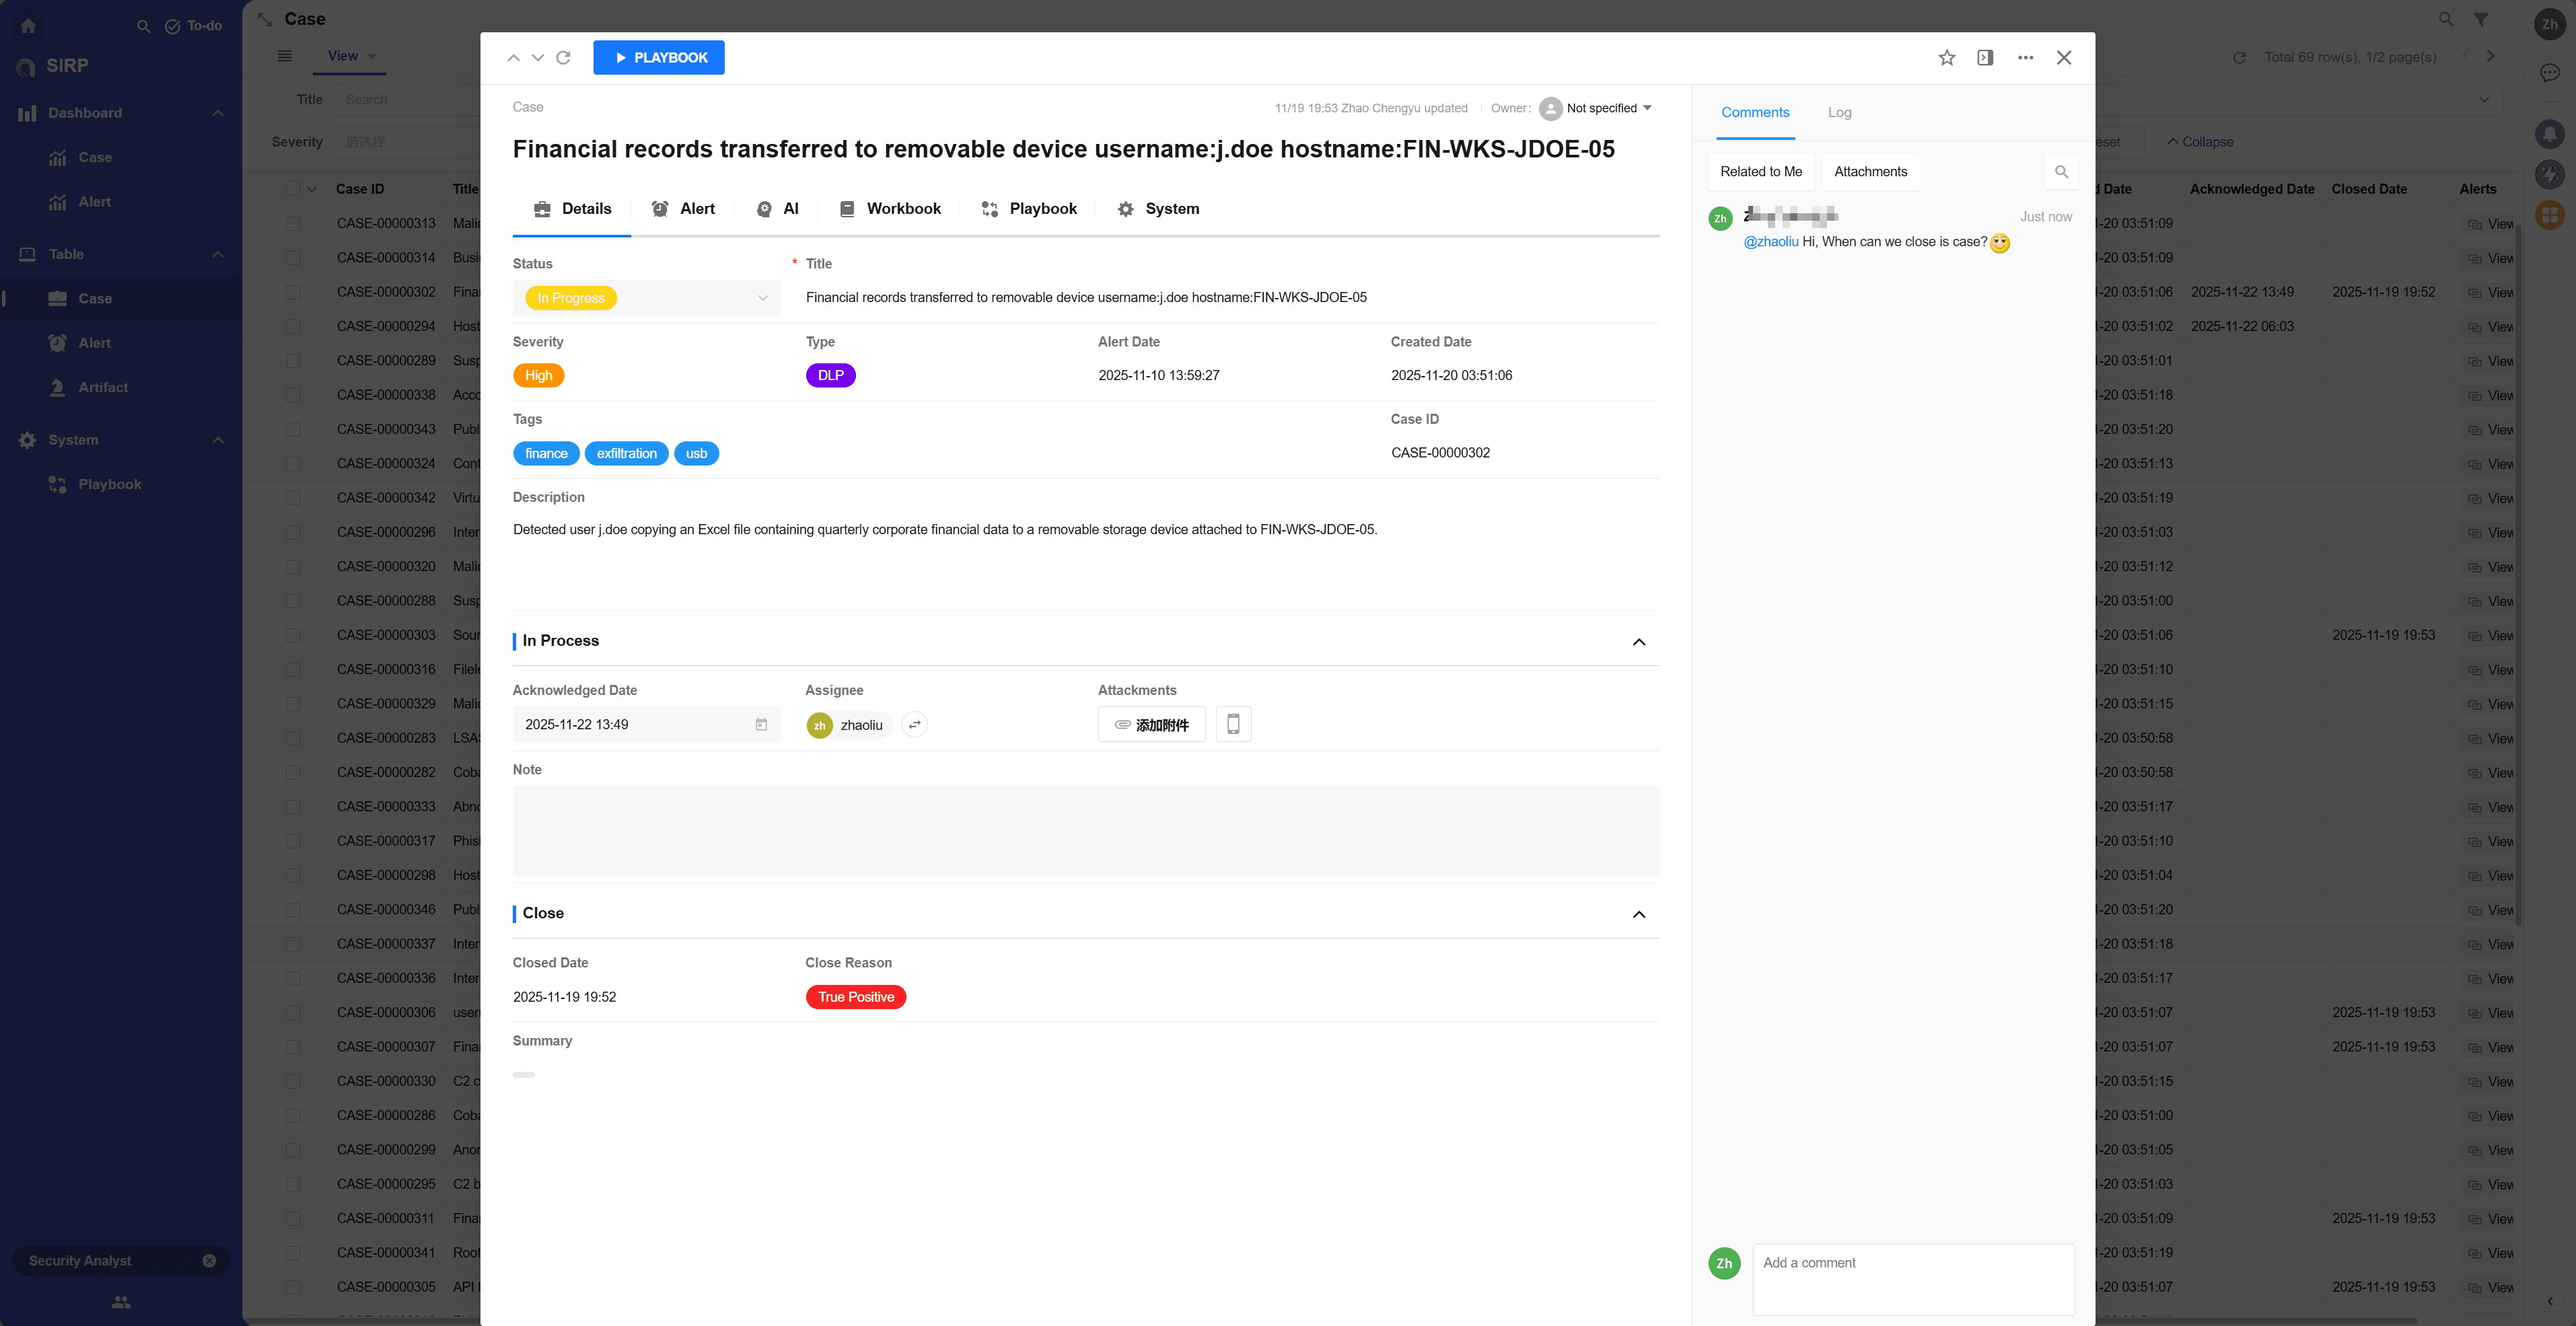2576x1326 pixels.
Task: Run the PLAYBOOK button
Action: tap(658, 58)
